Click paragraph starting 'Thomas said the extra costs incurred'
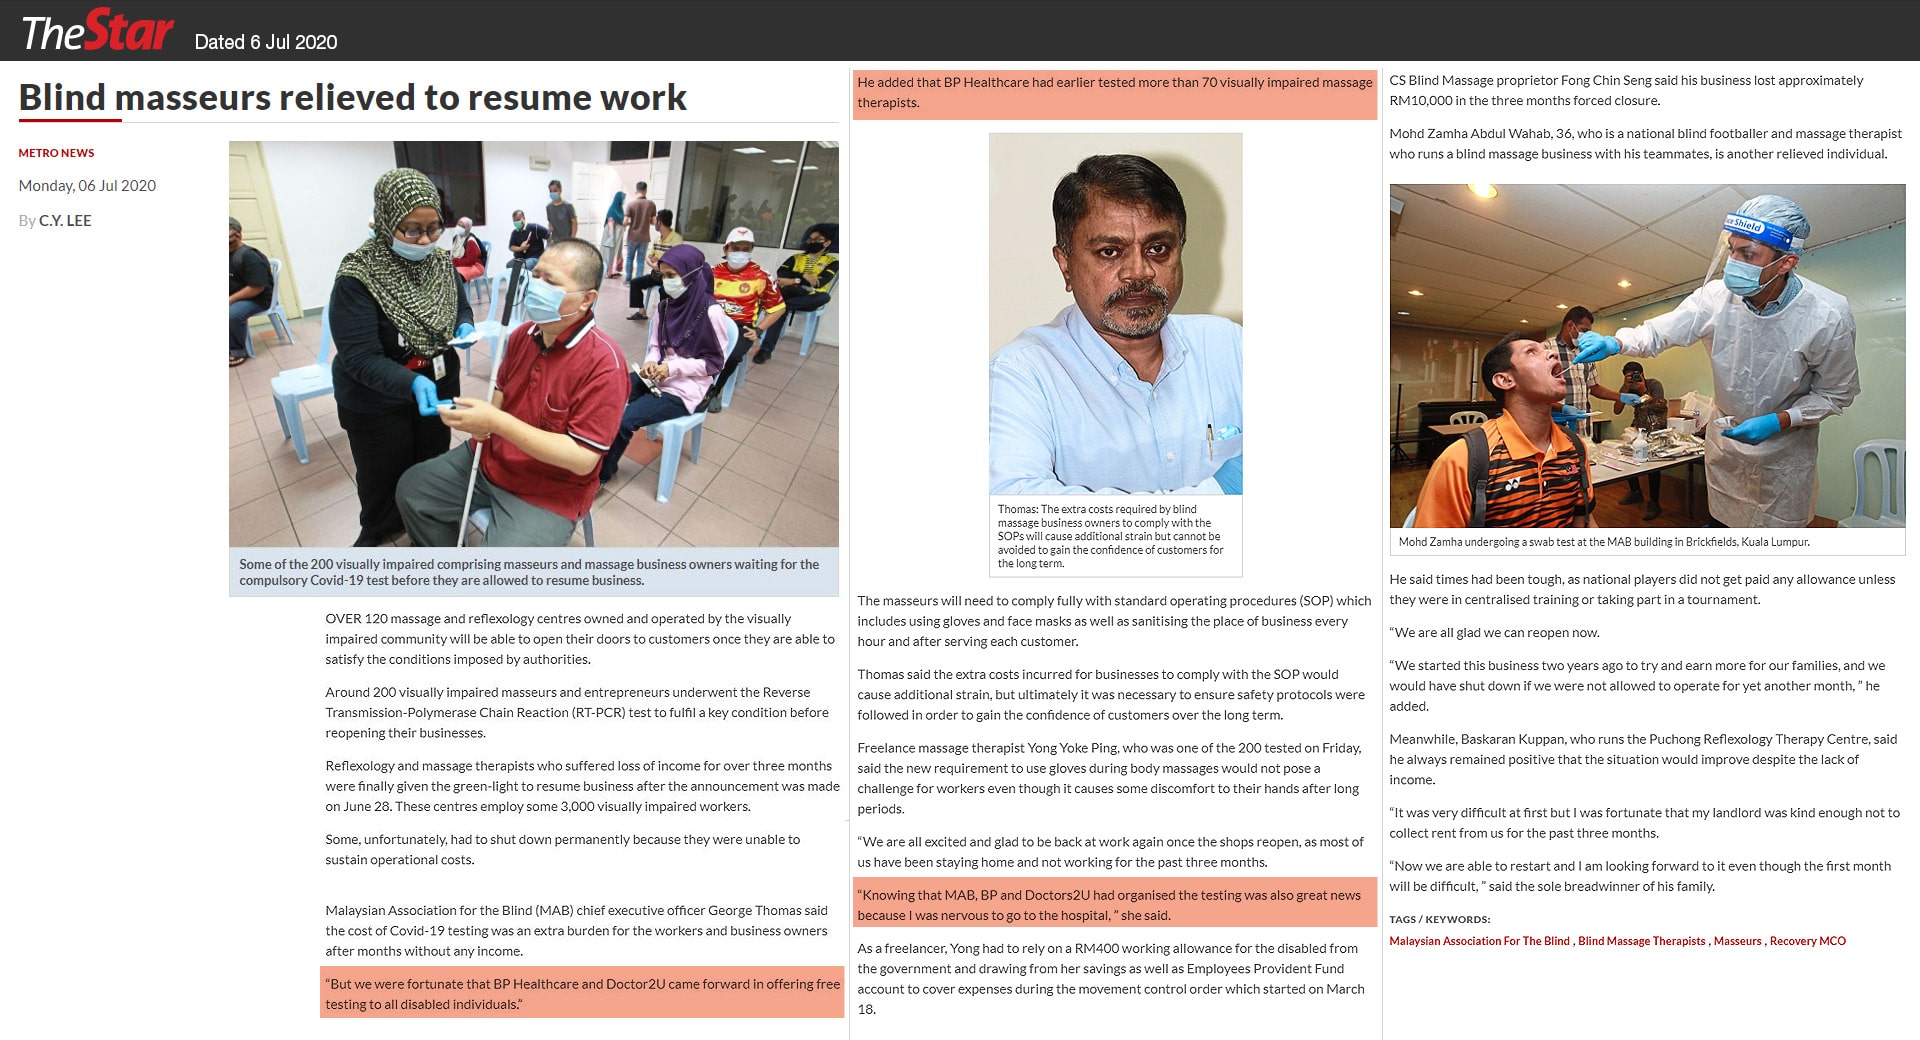Viewport: 1920px width, 1040px height. click(x=1111, y=695)
